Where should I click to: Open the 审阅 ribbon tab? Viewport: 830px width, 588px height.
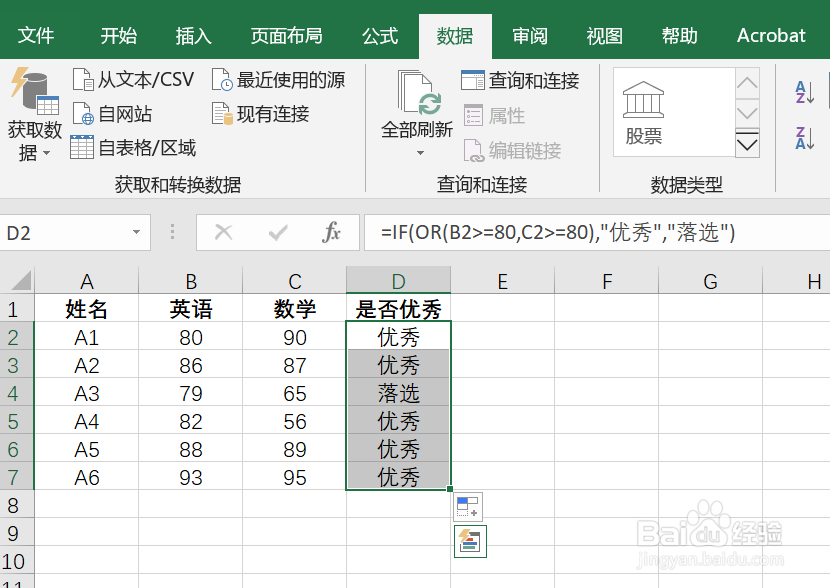(x=529, y=36)
